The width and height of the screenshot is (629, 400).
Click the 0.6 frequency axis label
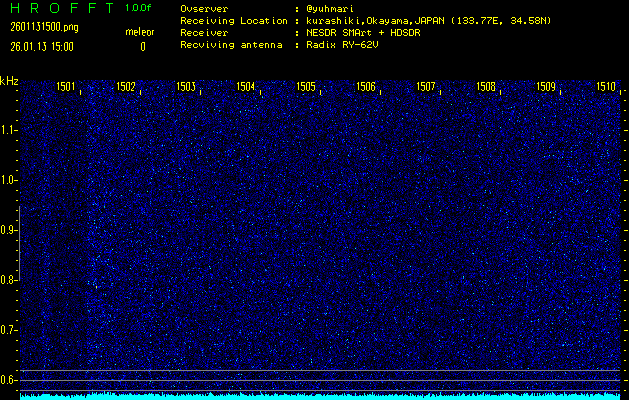[9, 380]
